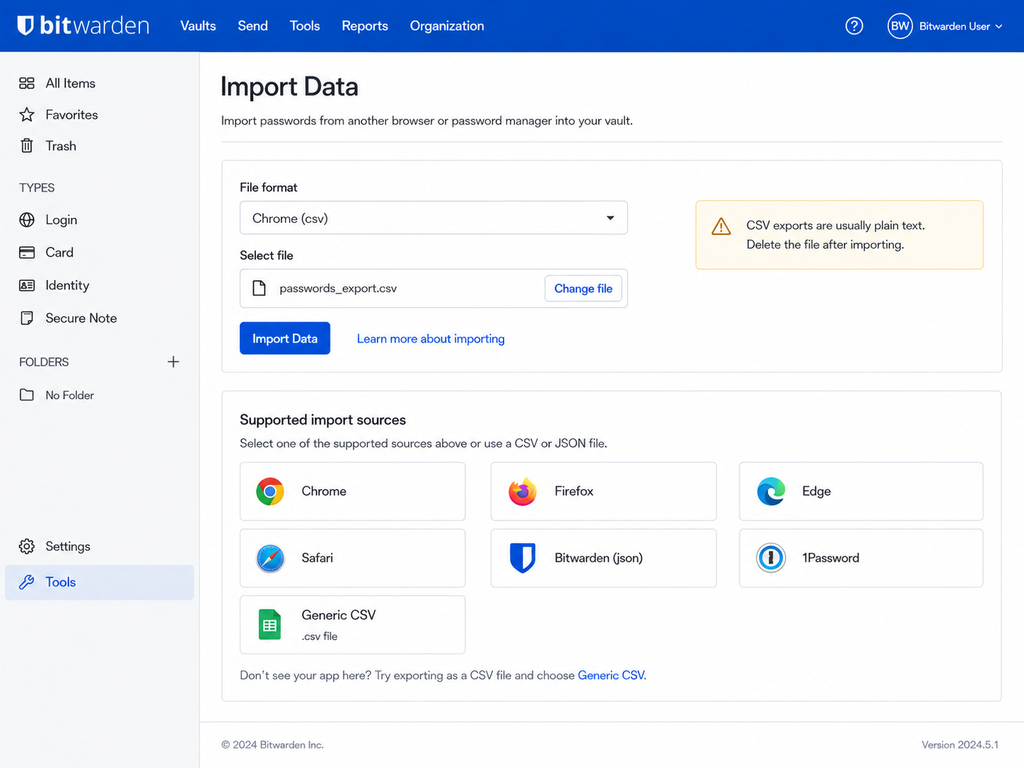Click the Favorites star icon
Image resolution: width=1024 pixels, height=768 pixels.
(27, 114)
